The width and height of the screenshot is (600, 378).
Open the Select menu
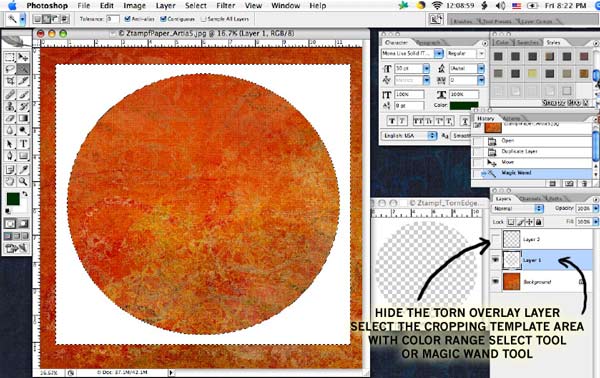pos(196,6)
